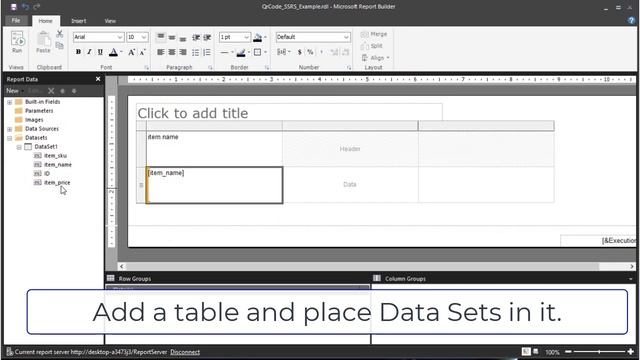This screenshot has height=360, width=640.
Task: Click the Disconnect link in status bar
Action: point(185,352)
